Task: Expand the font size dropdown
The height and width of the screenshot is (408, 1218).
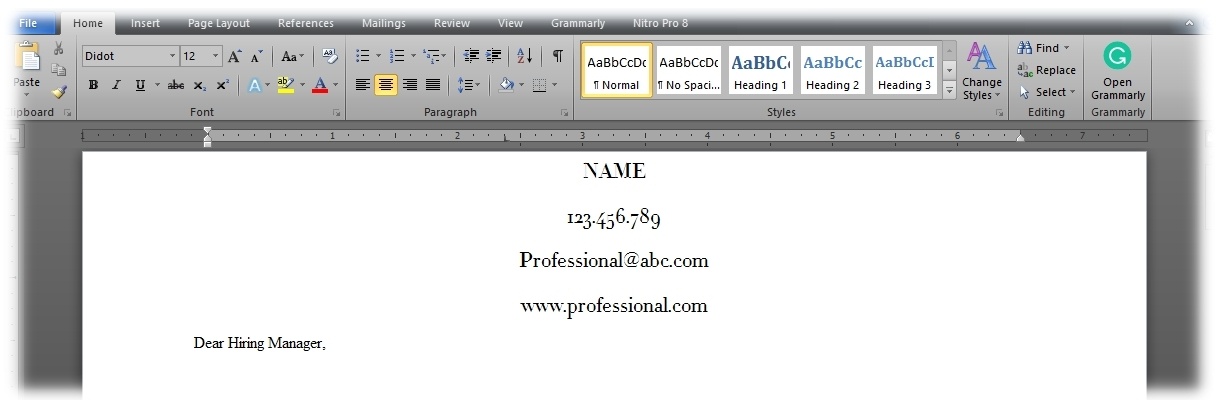Action: 217,57
